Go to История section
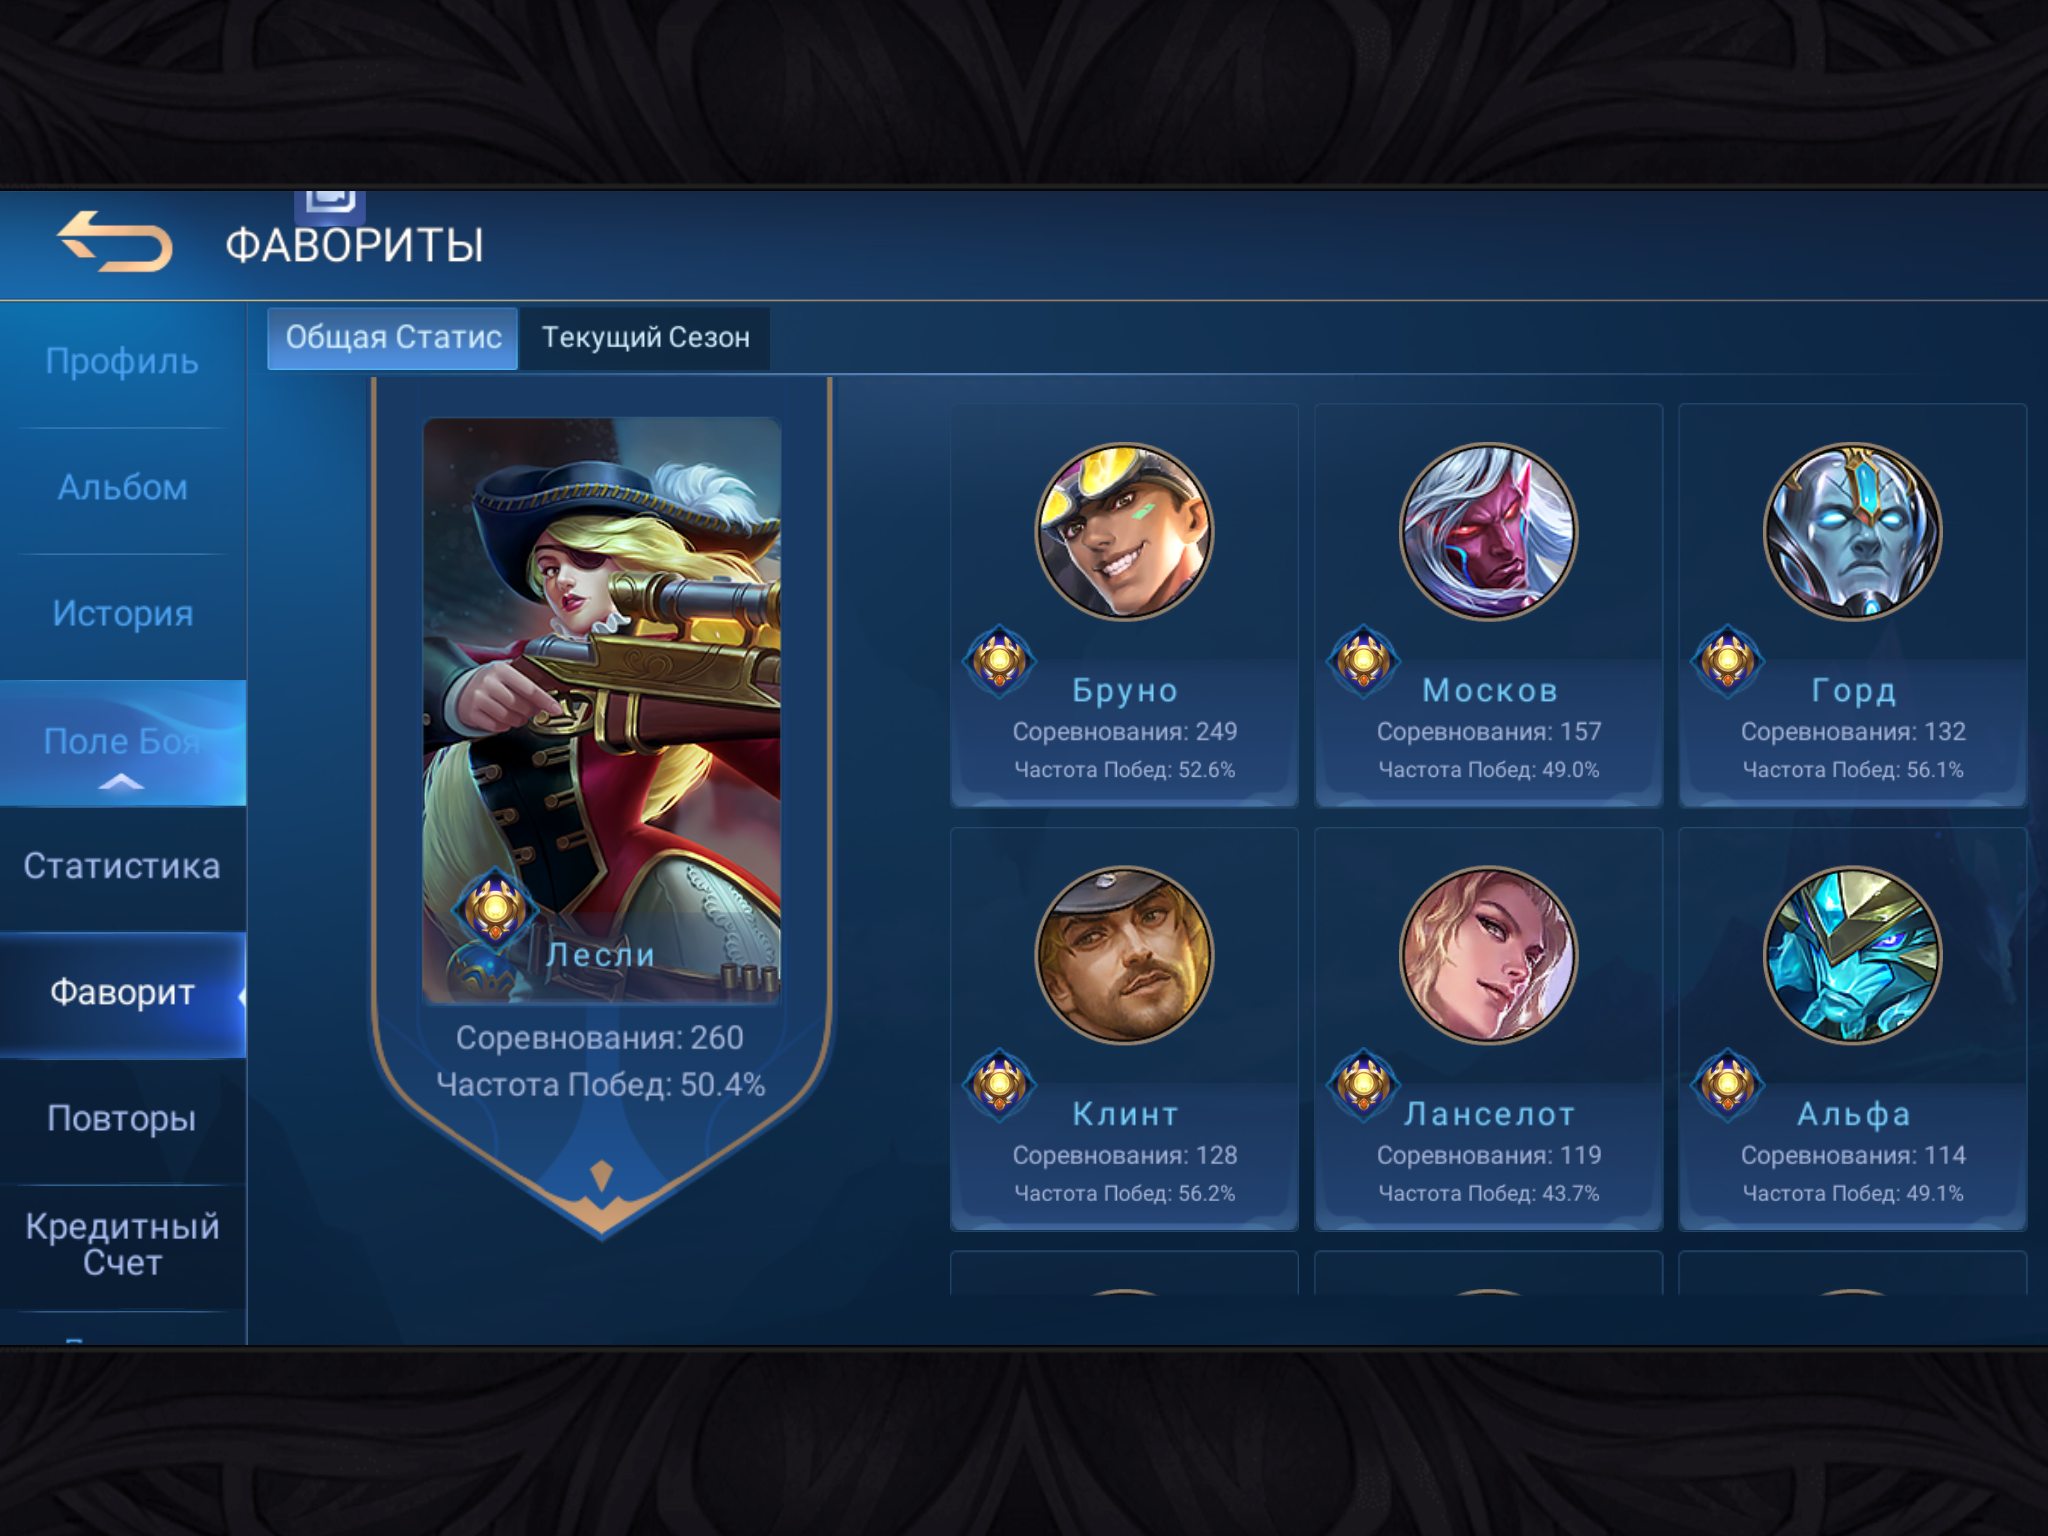Image resolution: width=2048 pixels, height=1536 pixels. [x=122, y=614]
